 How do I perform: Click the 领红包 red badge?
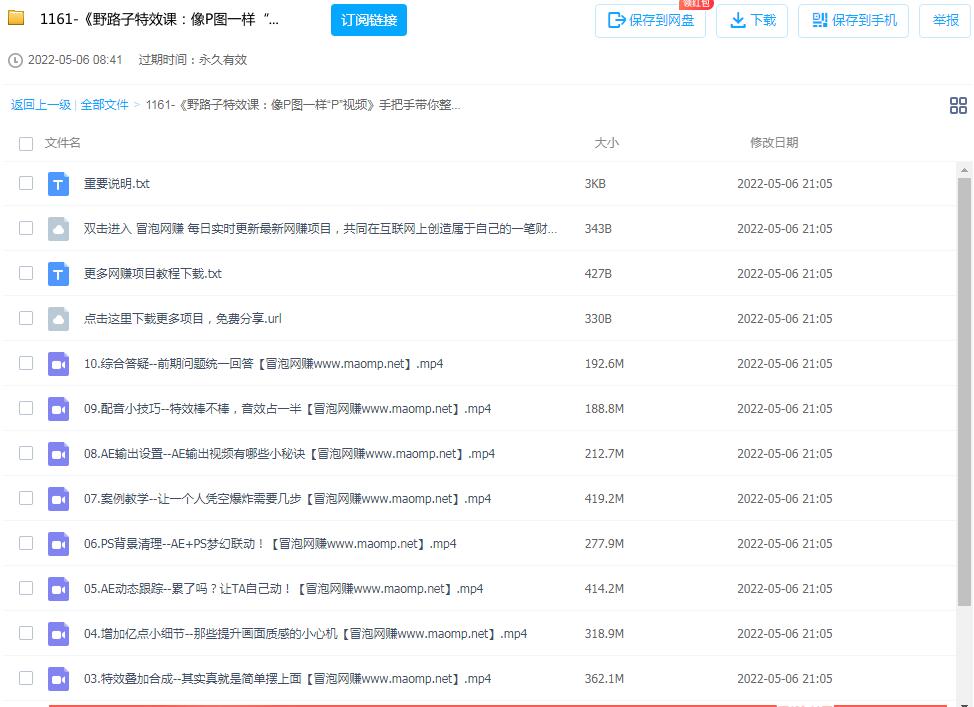[x=696, y=4]
